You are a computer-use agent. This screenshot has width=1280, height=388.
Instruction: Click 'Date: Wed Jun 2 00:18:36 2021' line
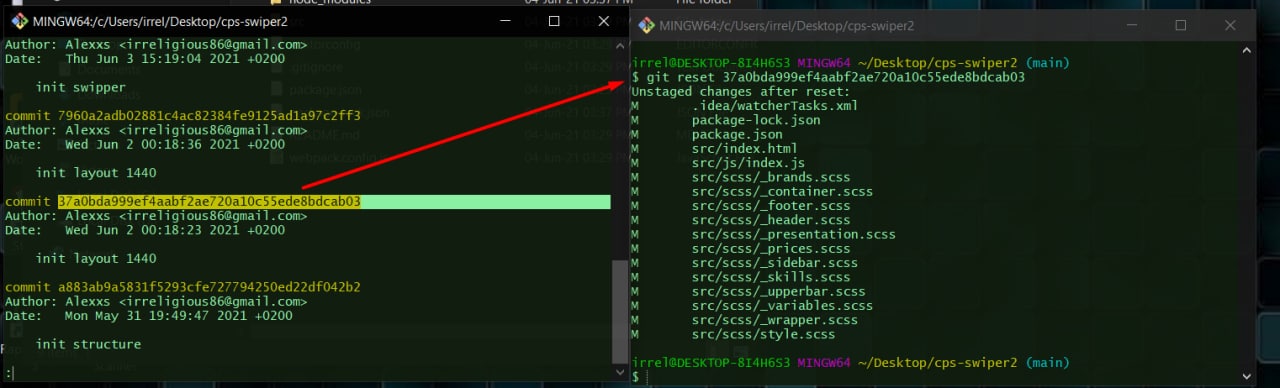pos(145,144)
